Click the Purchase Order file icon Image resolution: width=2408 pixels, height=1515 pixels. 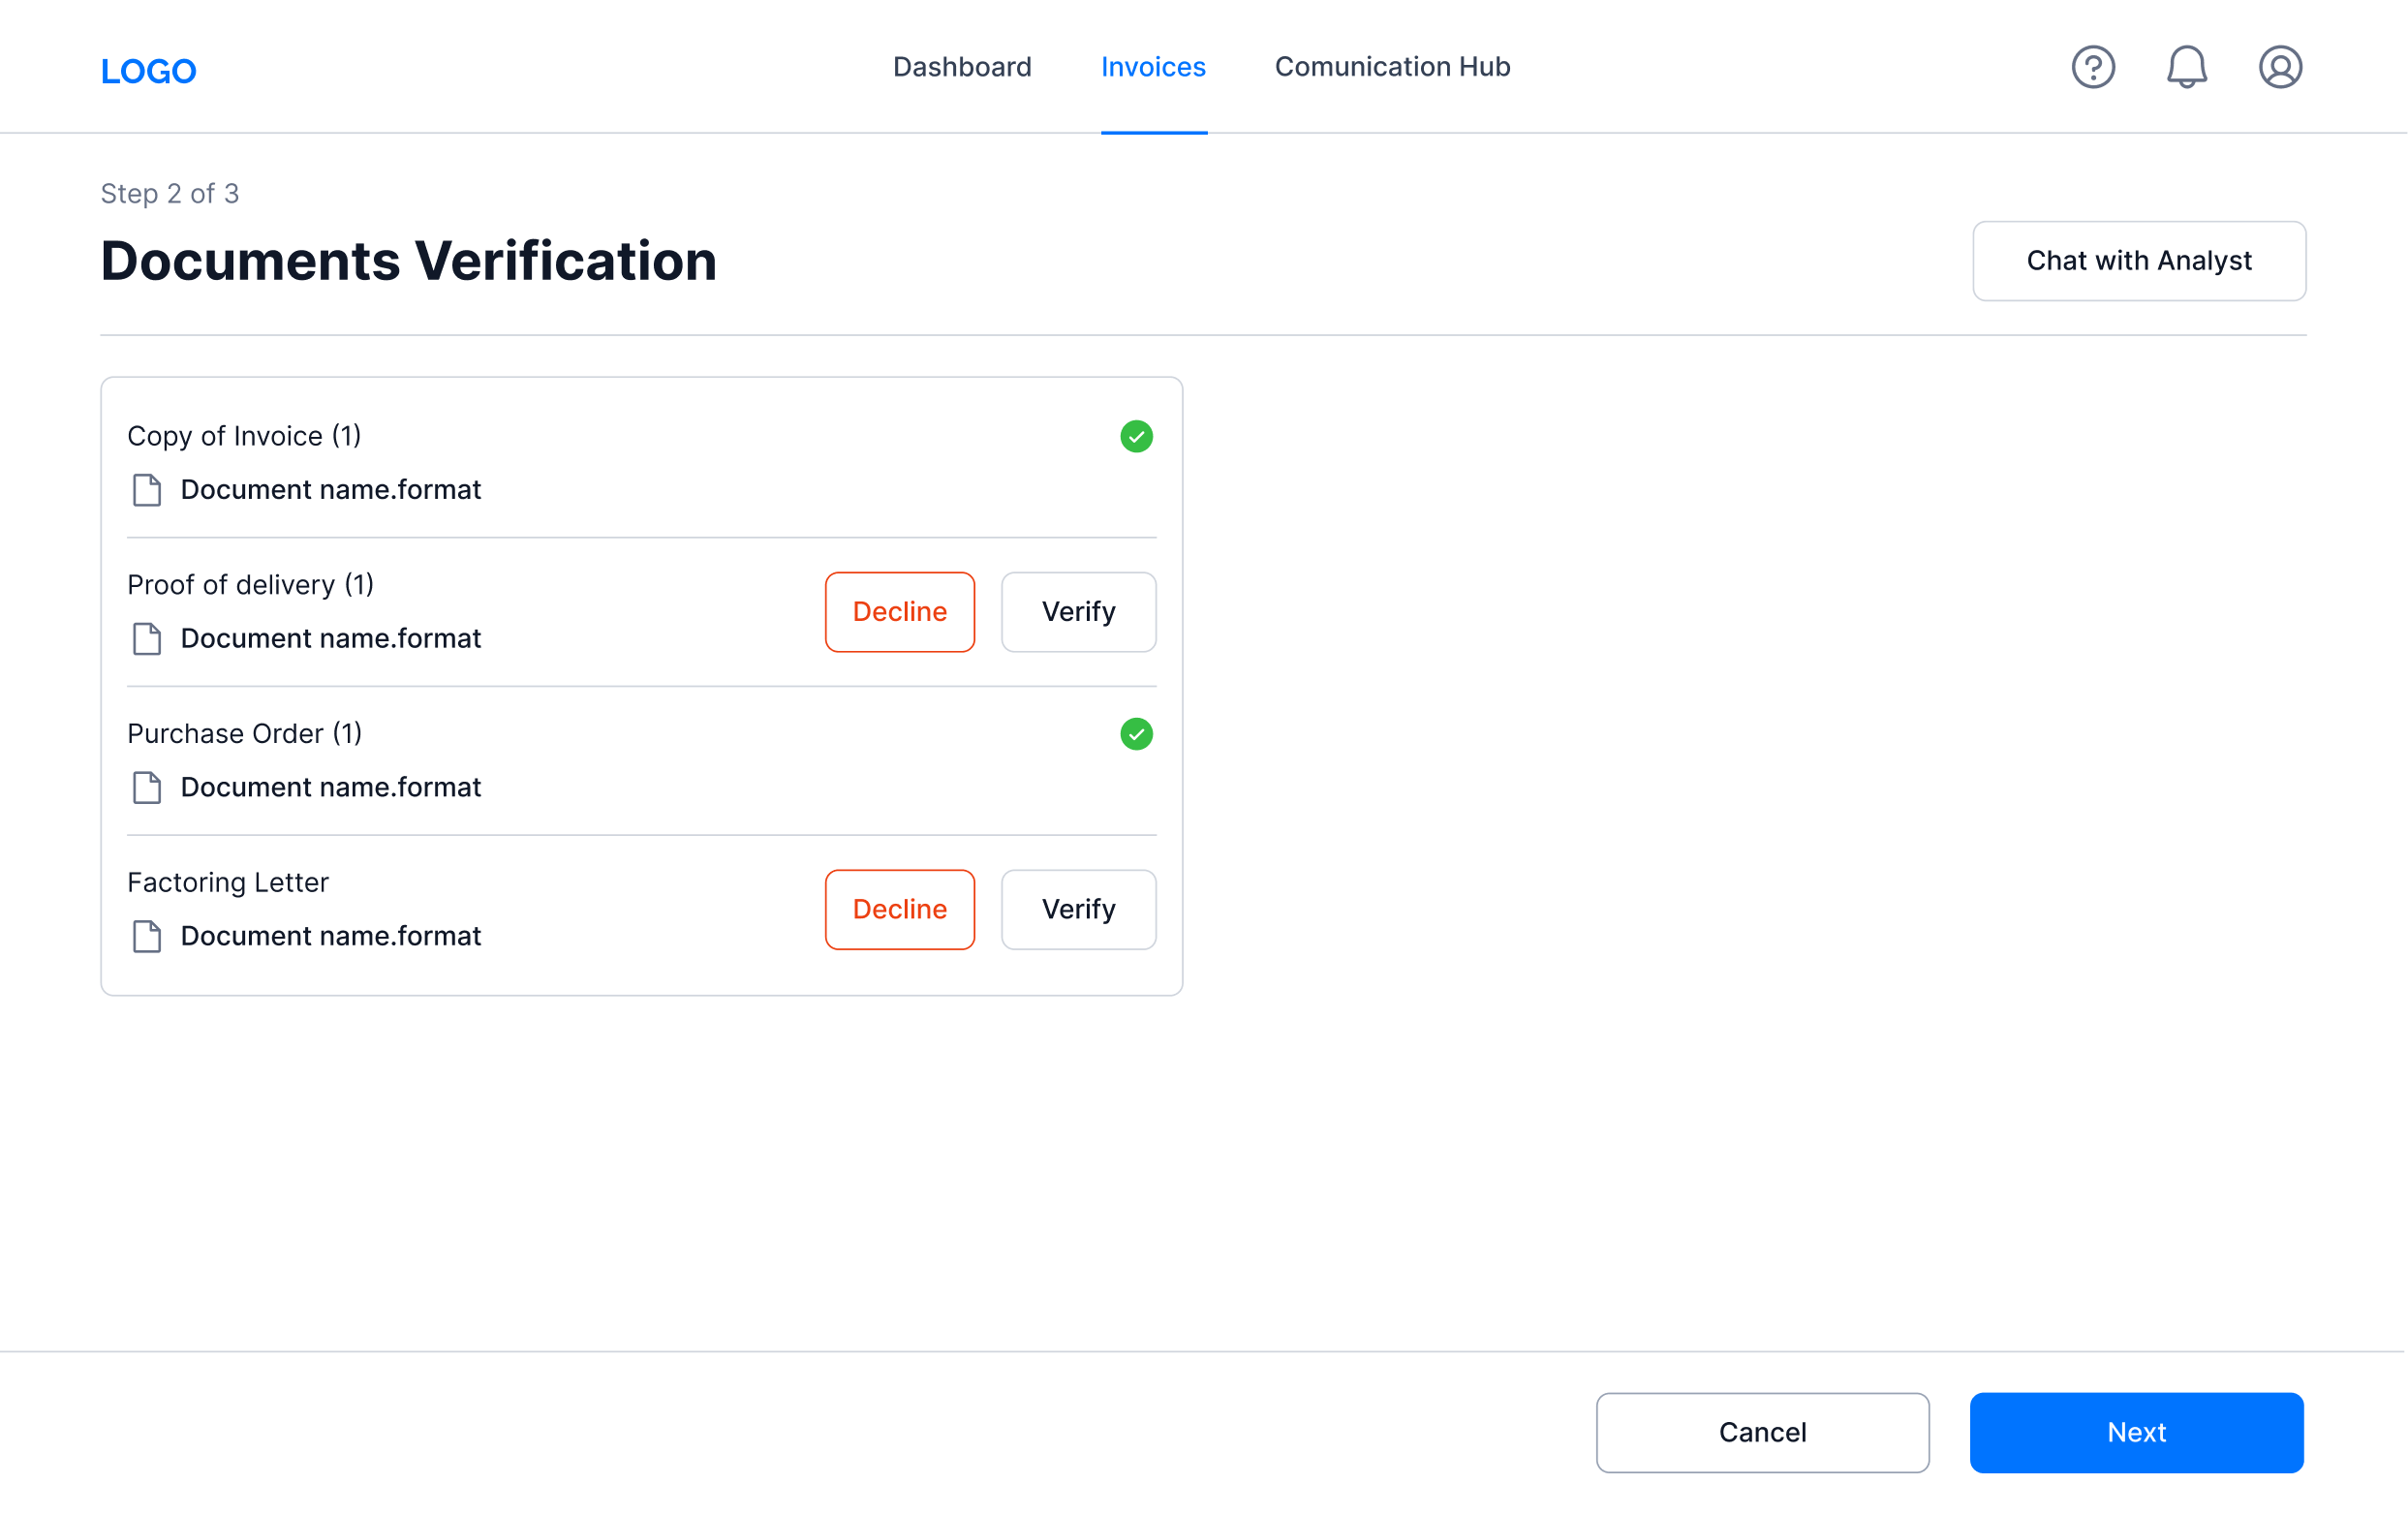tap(147, 788)
